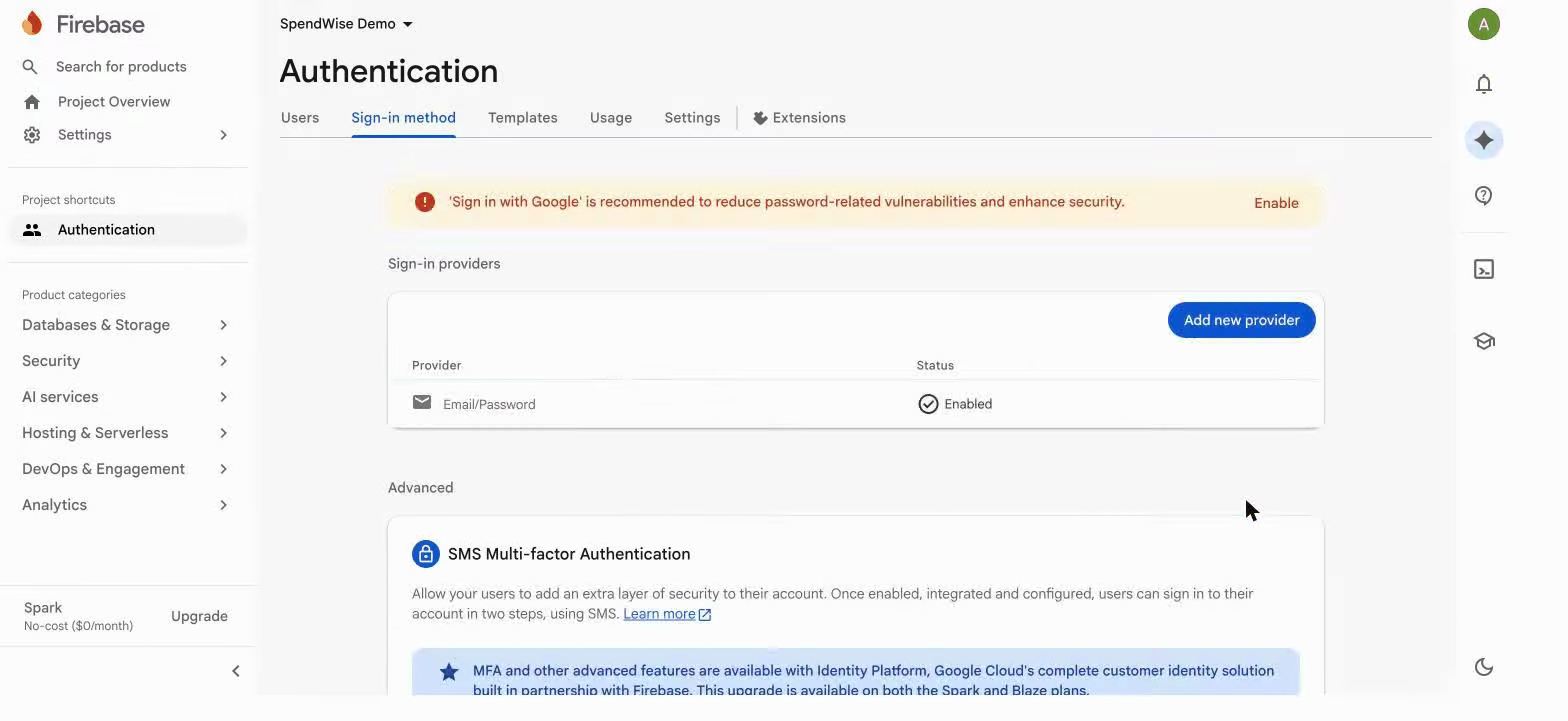Click the Sign-in providers section label
1568x721 pixels.
(444, 264)
